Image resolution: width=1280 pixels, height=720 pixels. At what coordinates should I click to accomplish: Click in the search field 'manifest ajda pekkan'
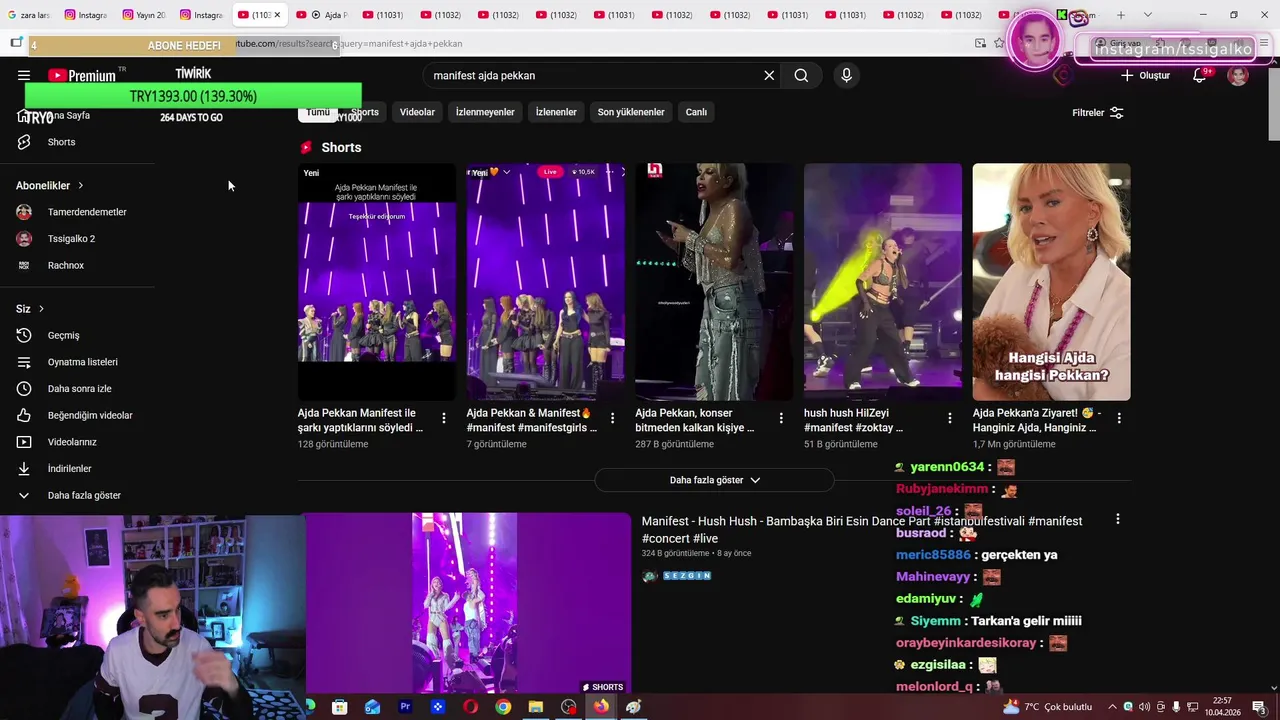595,75
